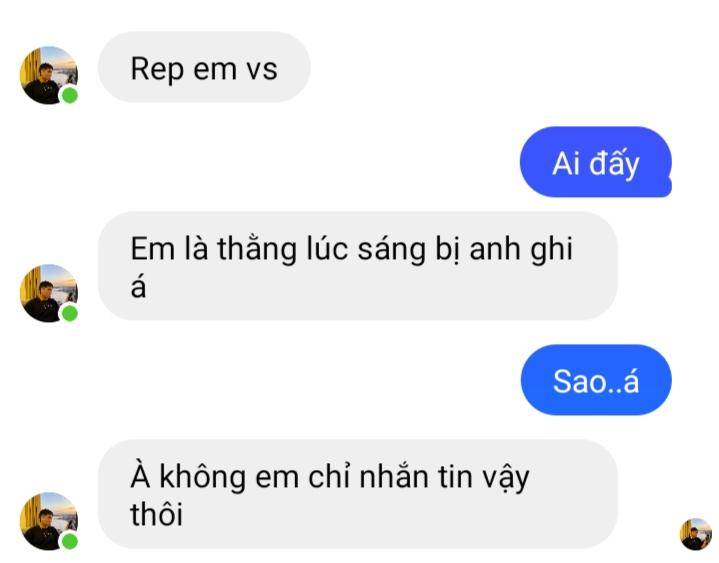Click online status dot on middle avatar

click(x=70, y=314)
